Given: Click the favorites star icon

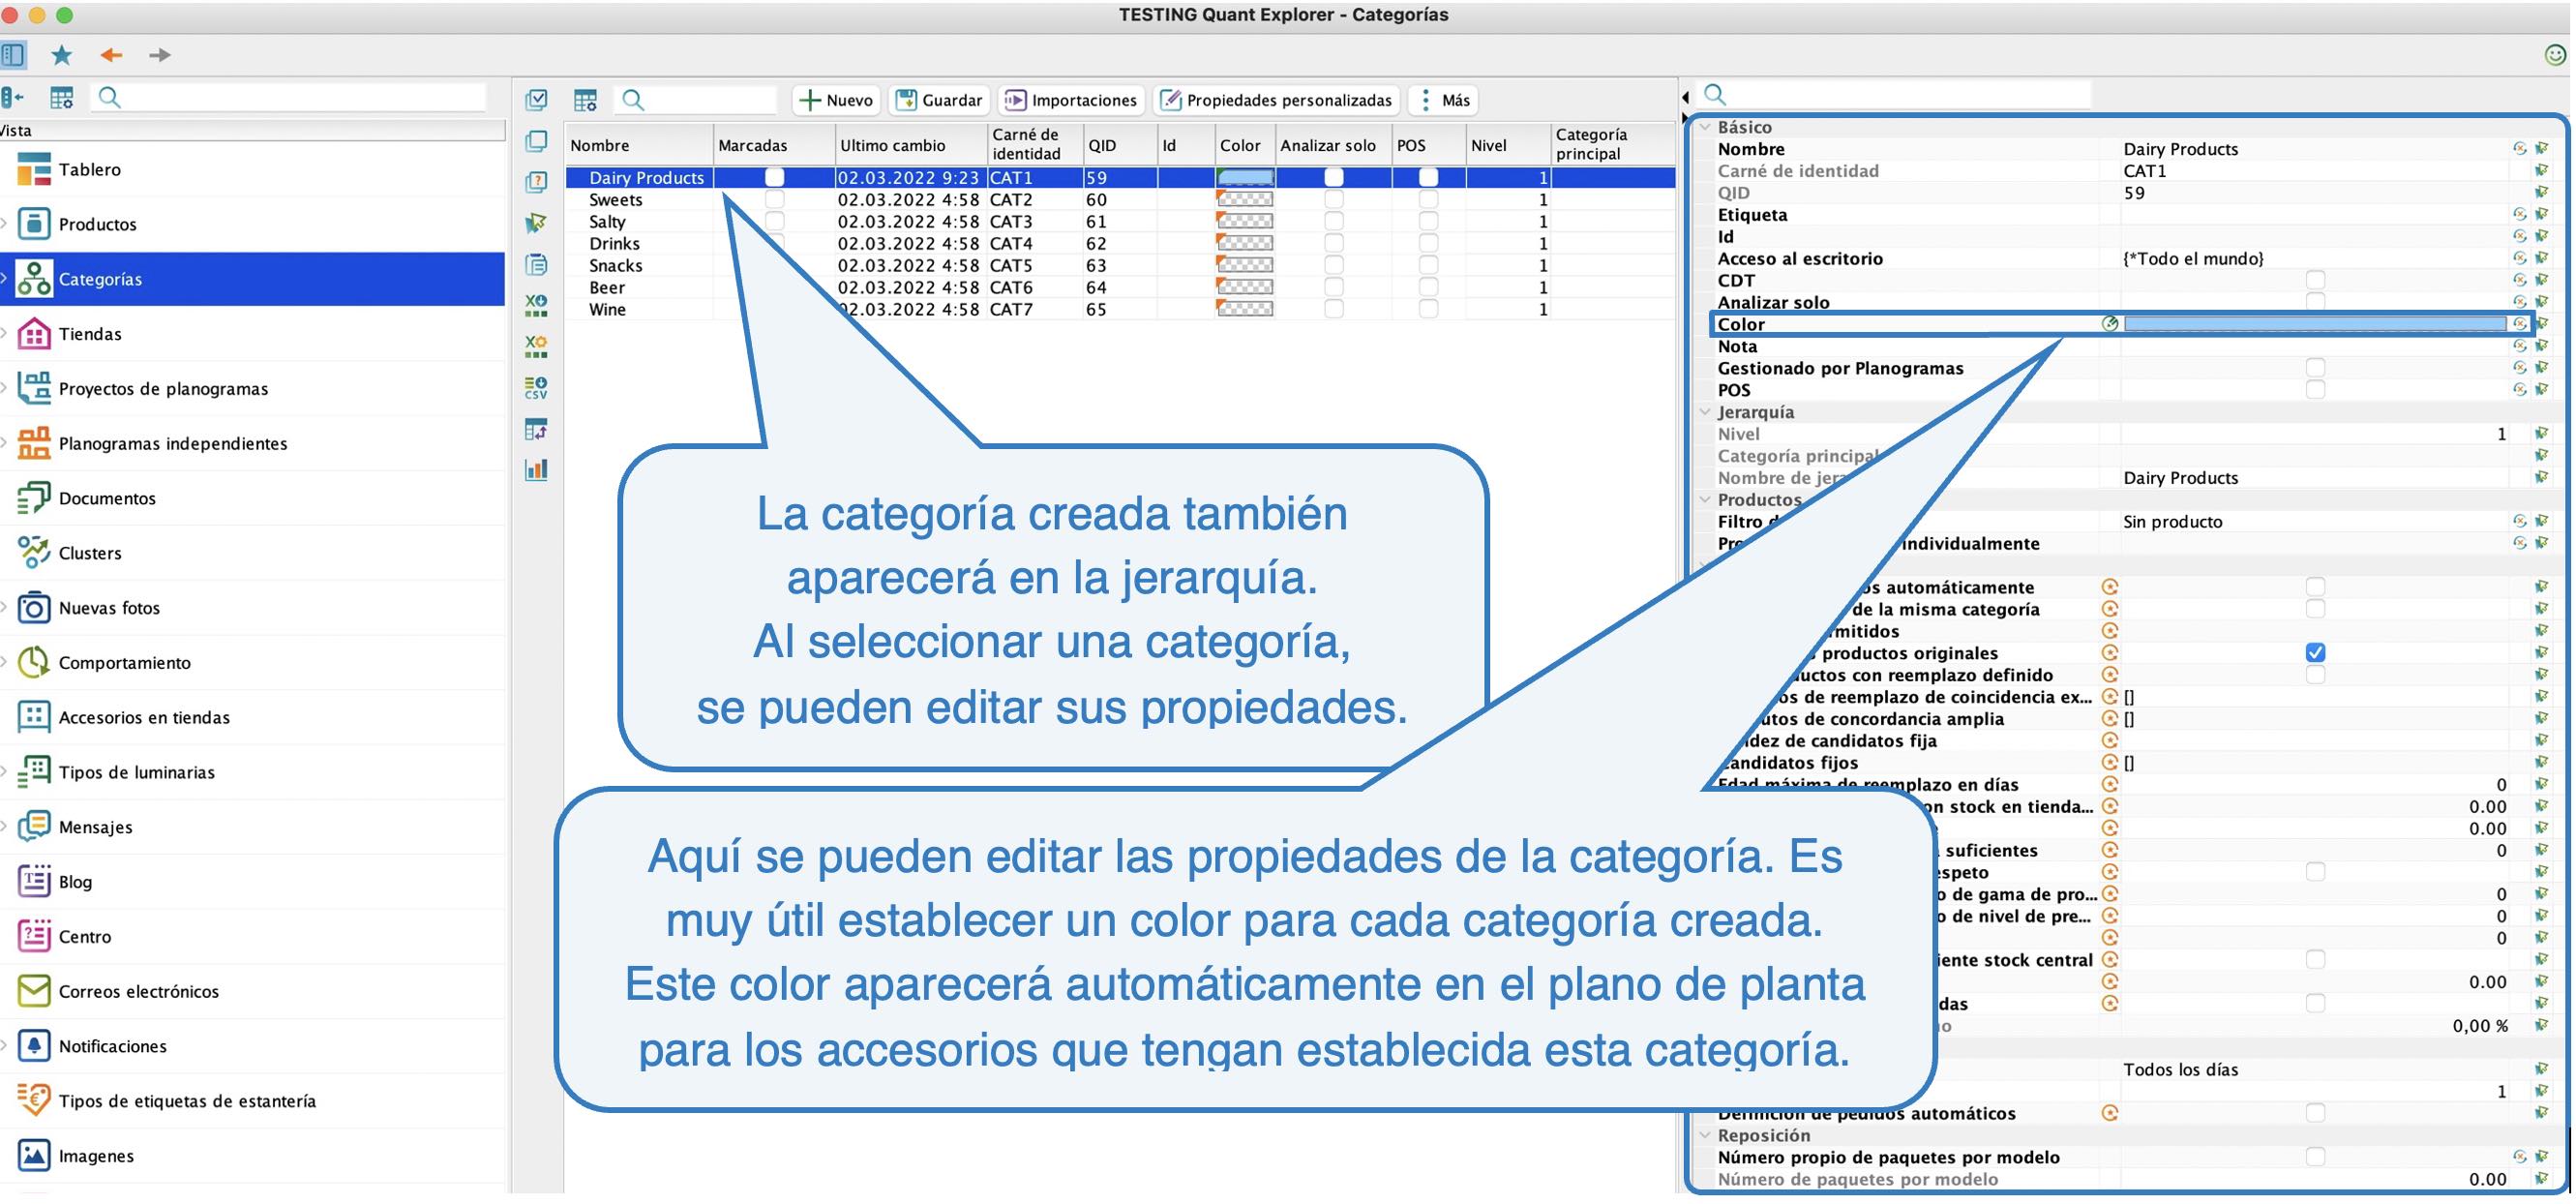Looking at the screenshot, I should [62, 55].
